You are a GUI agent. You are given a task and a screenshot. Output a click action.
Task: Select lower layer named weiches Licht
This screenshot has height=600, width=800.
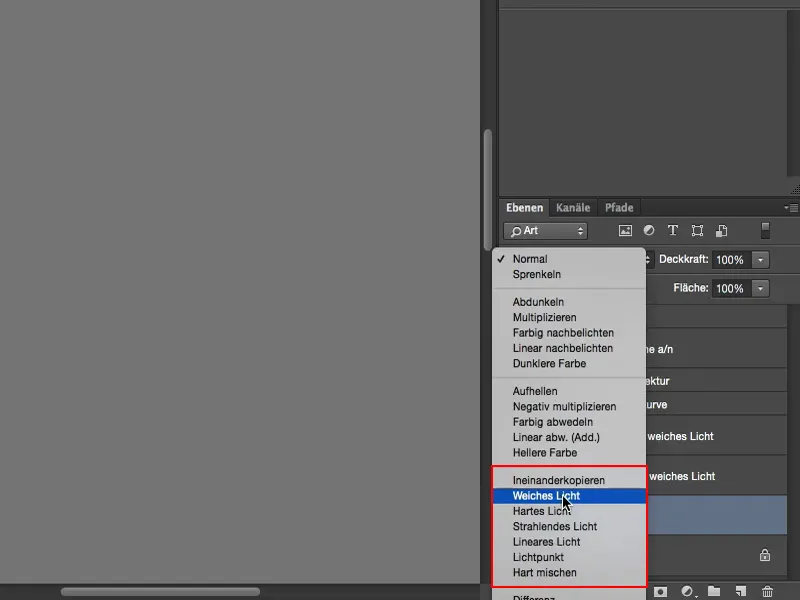tap(716, 476)
